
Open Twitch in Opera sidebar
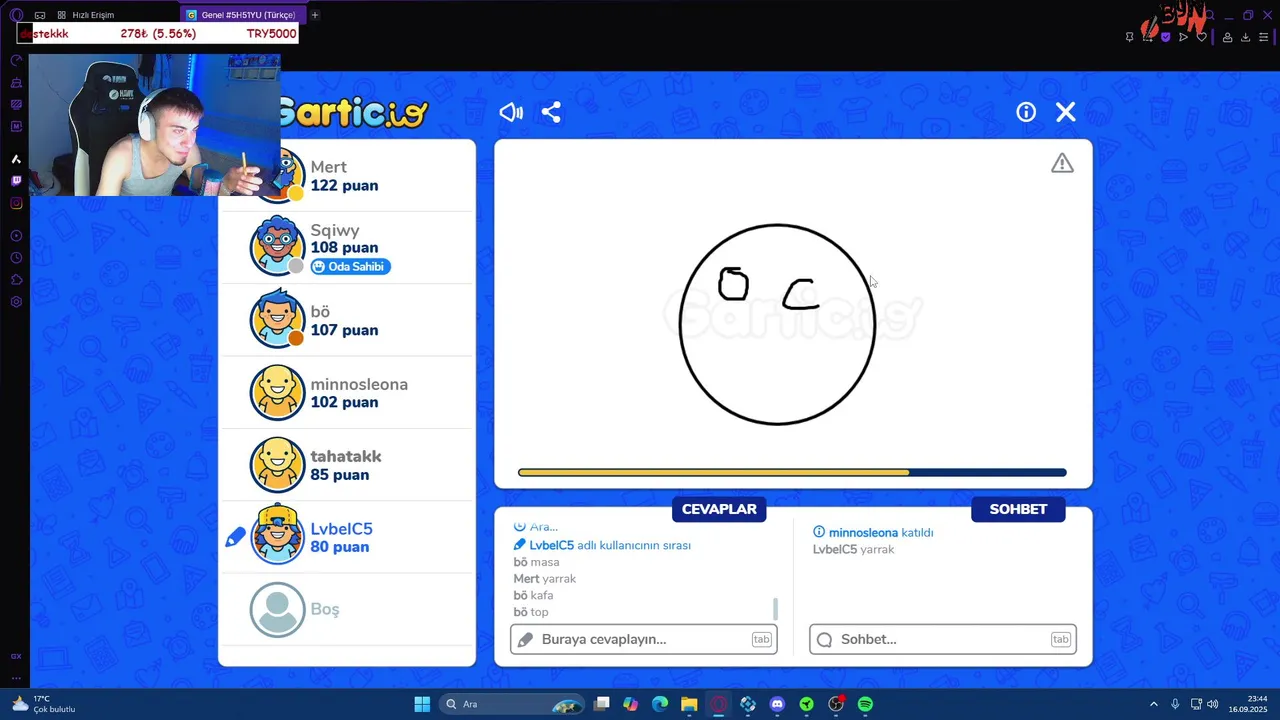(x=16, y=181)
